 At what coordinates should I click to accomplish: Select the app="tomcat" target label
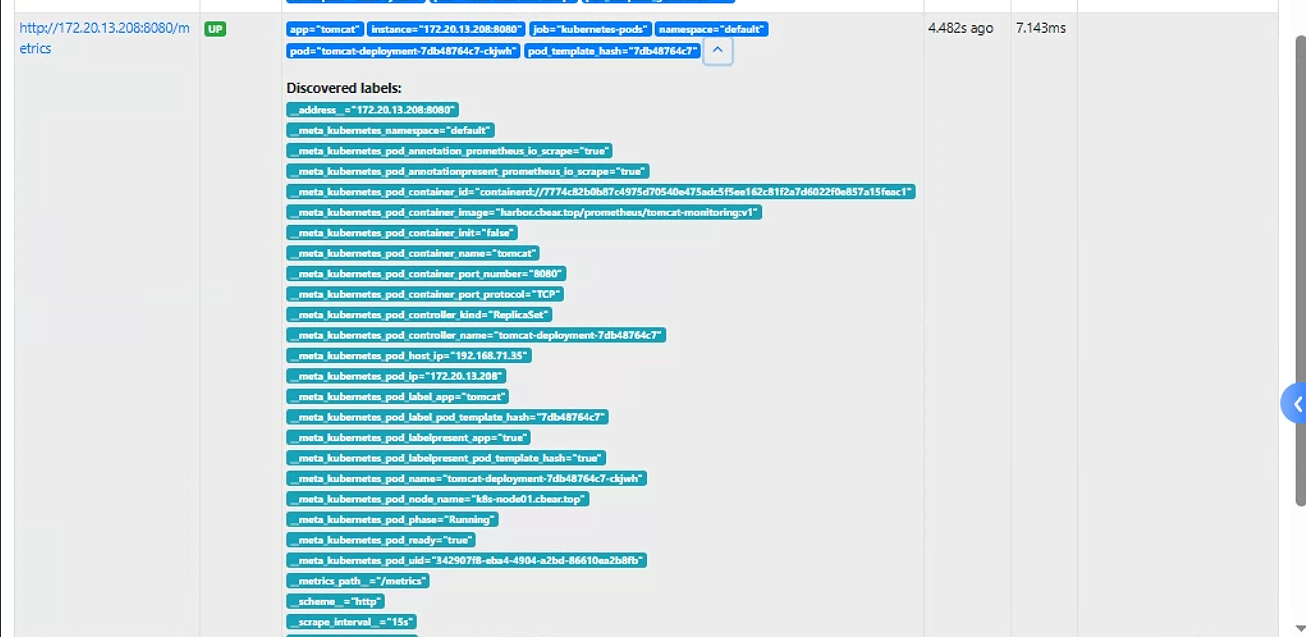[x=325, y=29]
